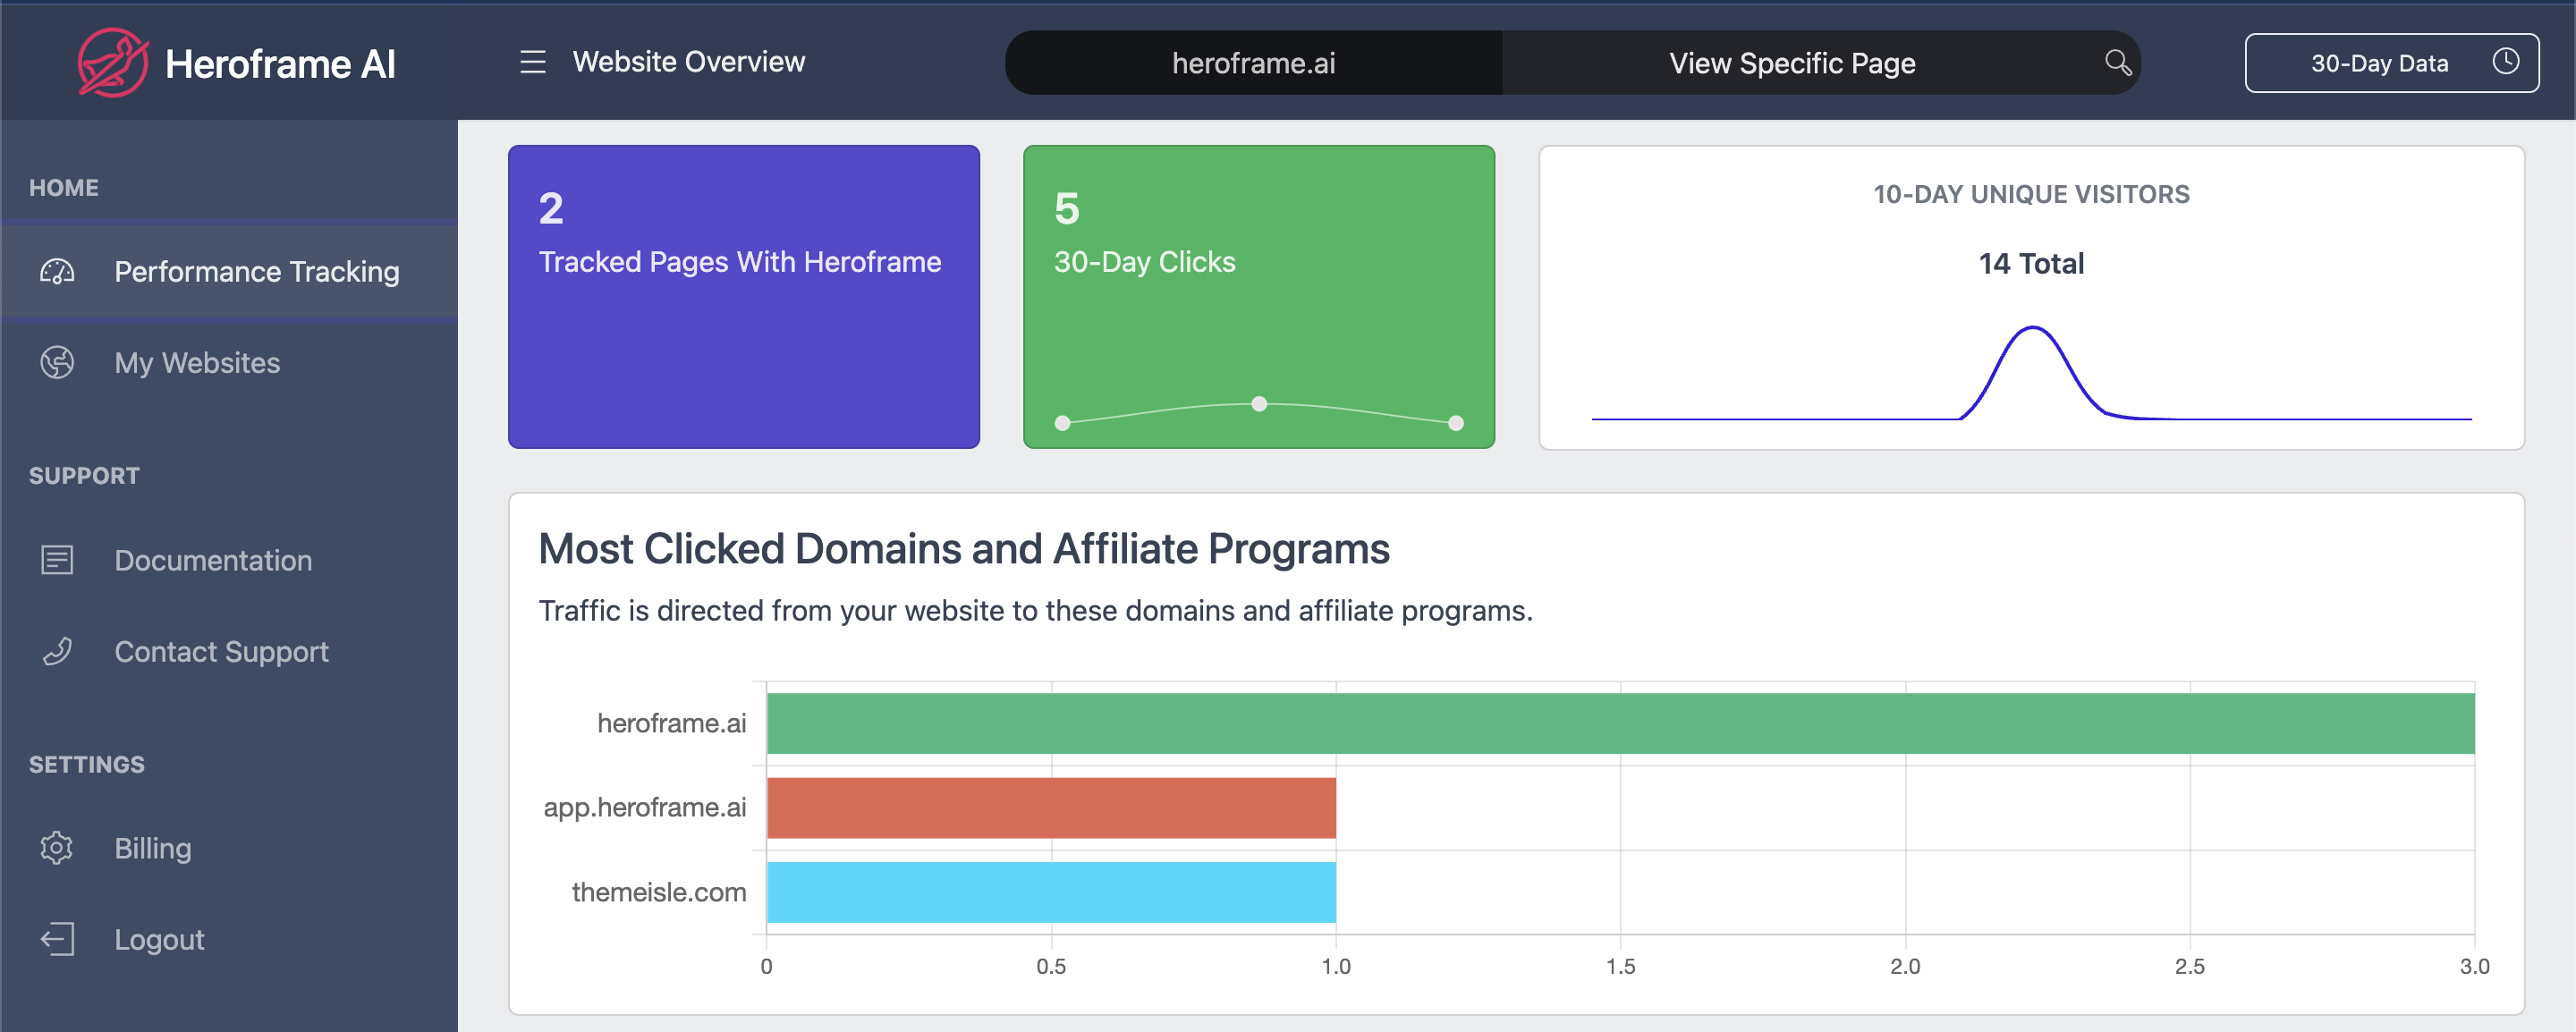This screenshot has width=2576, height=1032.
Task: Click the HOME section header
Action: click(x=63, y=187)
